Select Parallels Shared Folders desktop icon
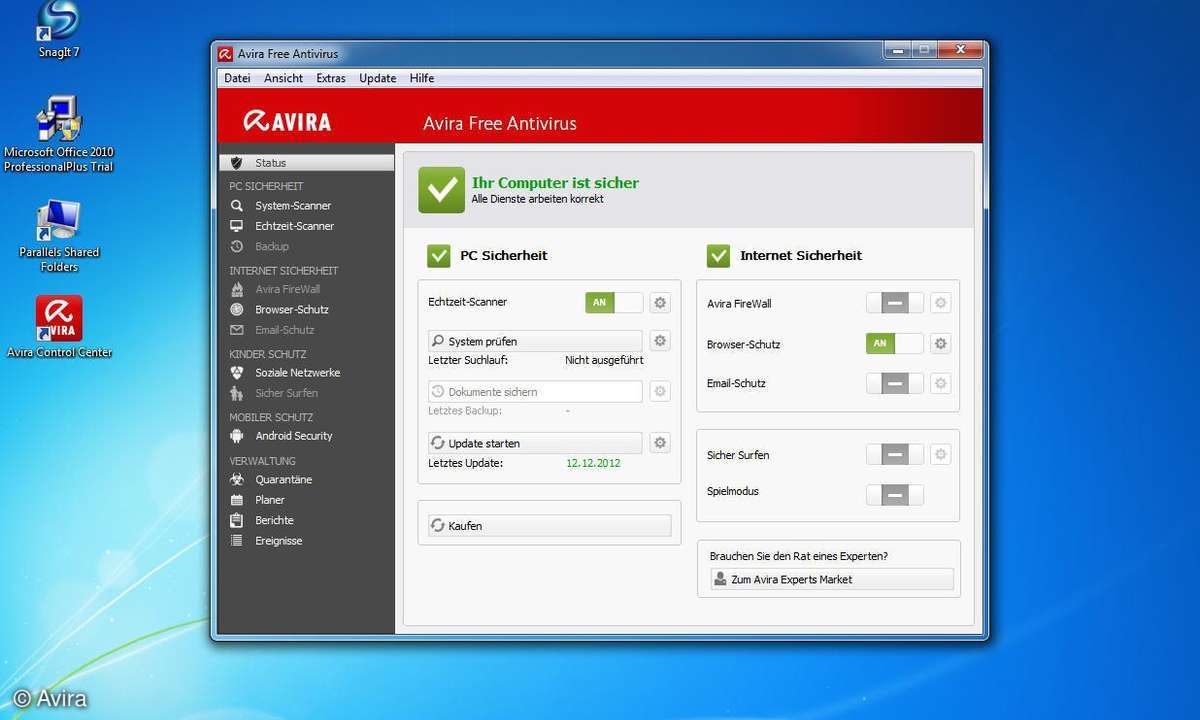 click(x=59, y=236)
